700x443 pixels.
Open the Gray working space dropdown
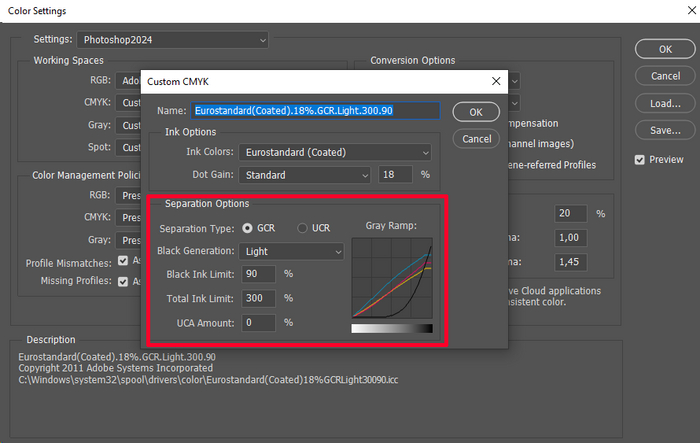[128, 125]
